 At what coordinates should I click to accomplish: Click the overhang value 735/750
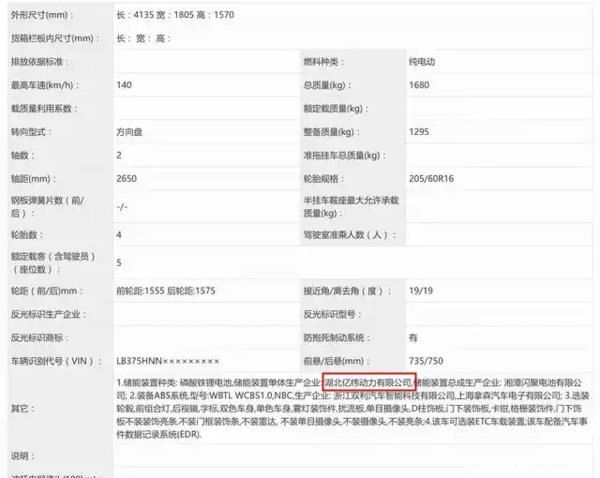[426, 361]
